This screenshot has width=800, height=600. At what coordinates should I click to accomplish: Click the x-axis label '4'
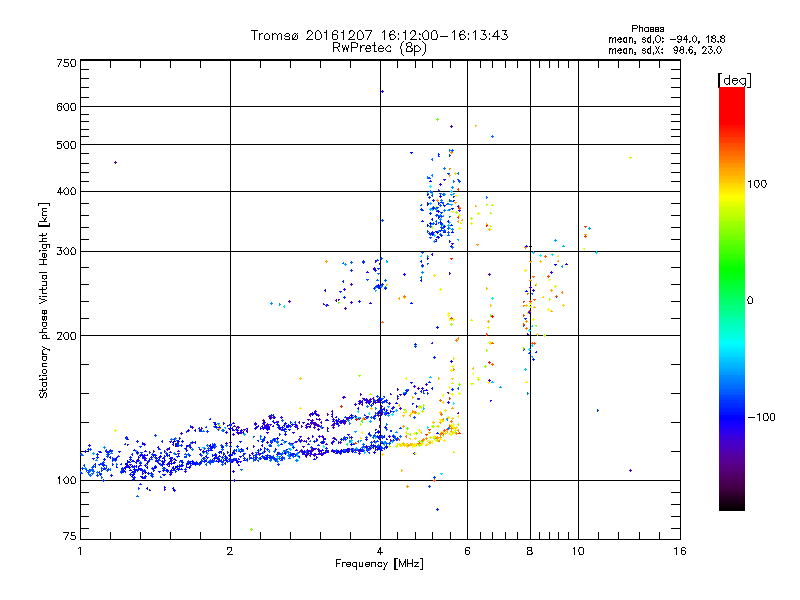pos(380,551)
